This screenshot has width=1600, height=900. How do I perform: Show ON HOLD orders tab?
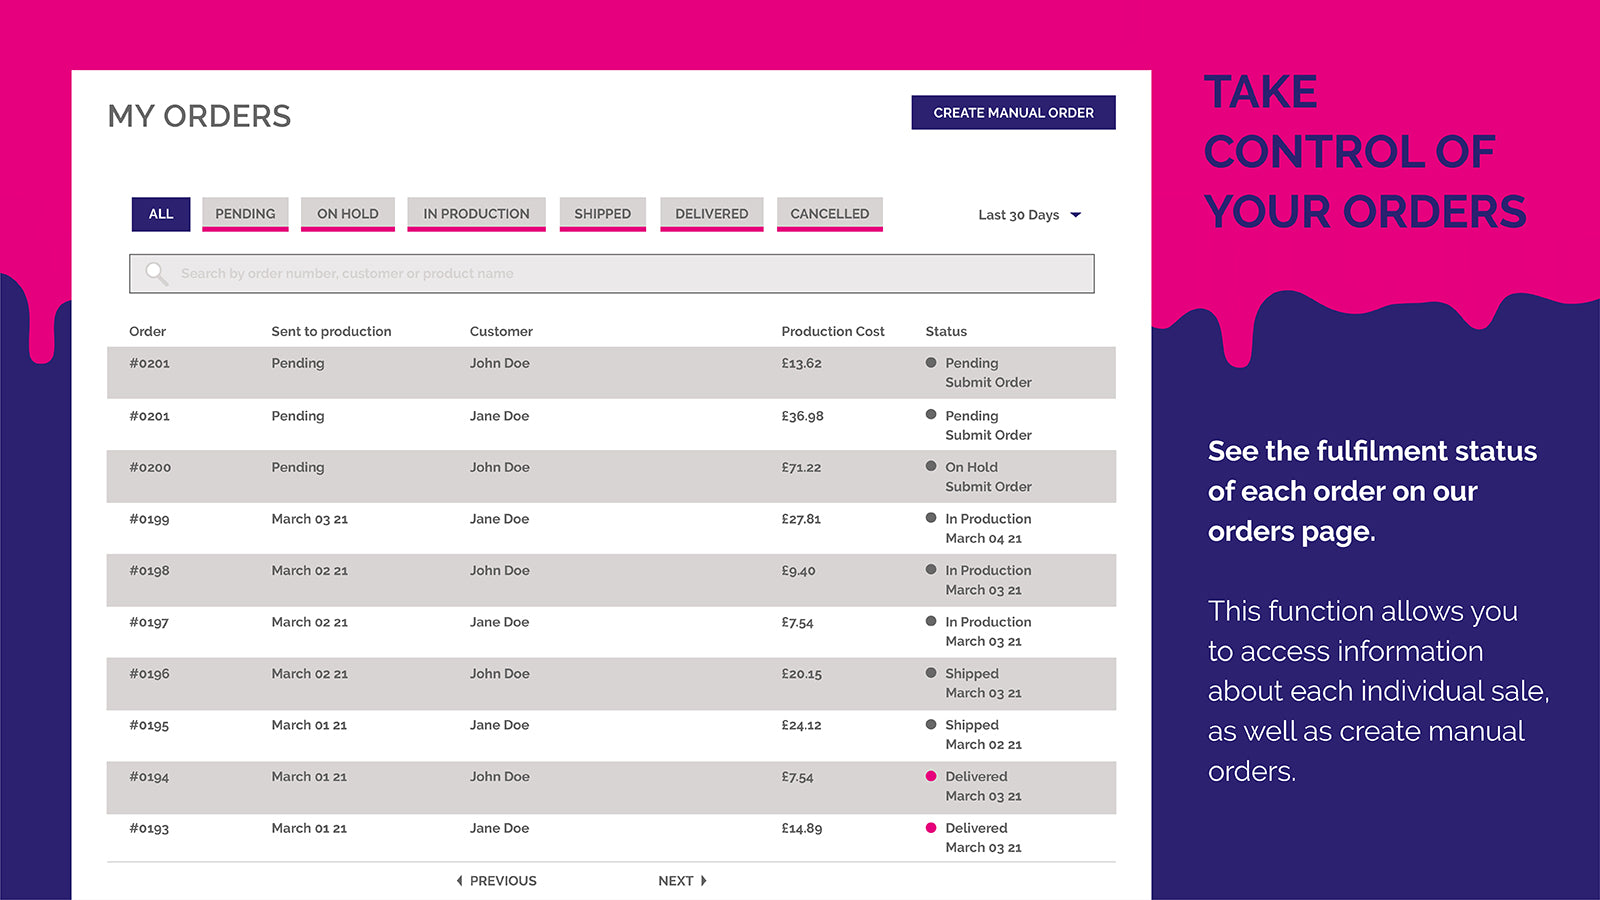coord(348,214)
